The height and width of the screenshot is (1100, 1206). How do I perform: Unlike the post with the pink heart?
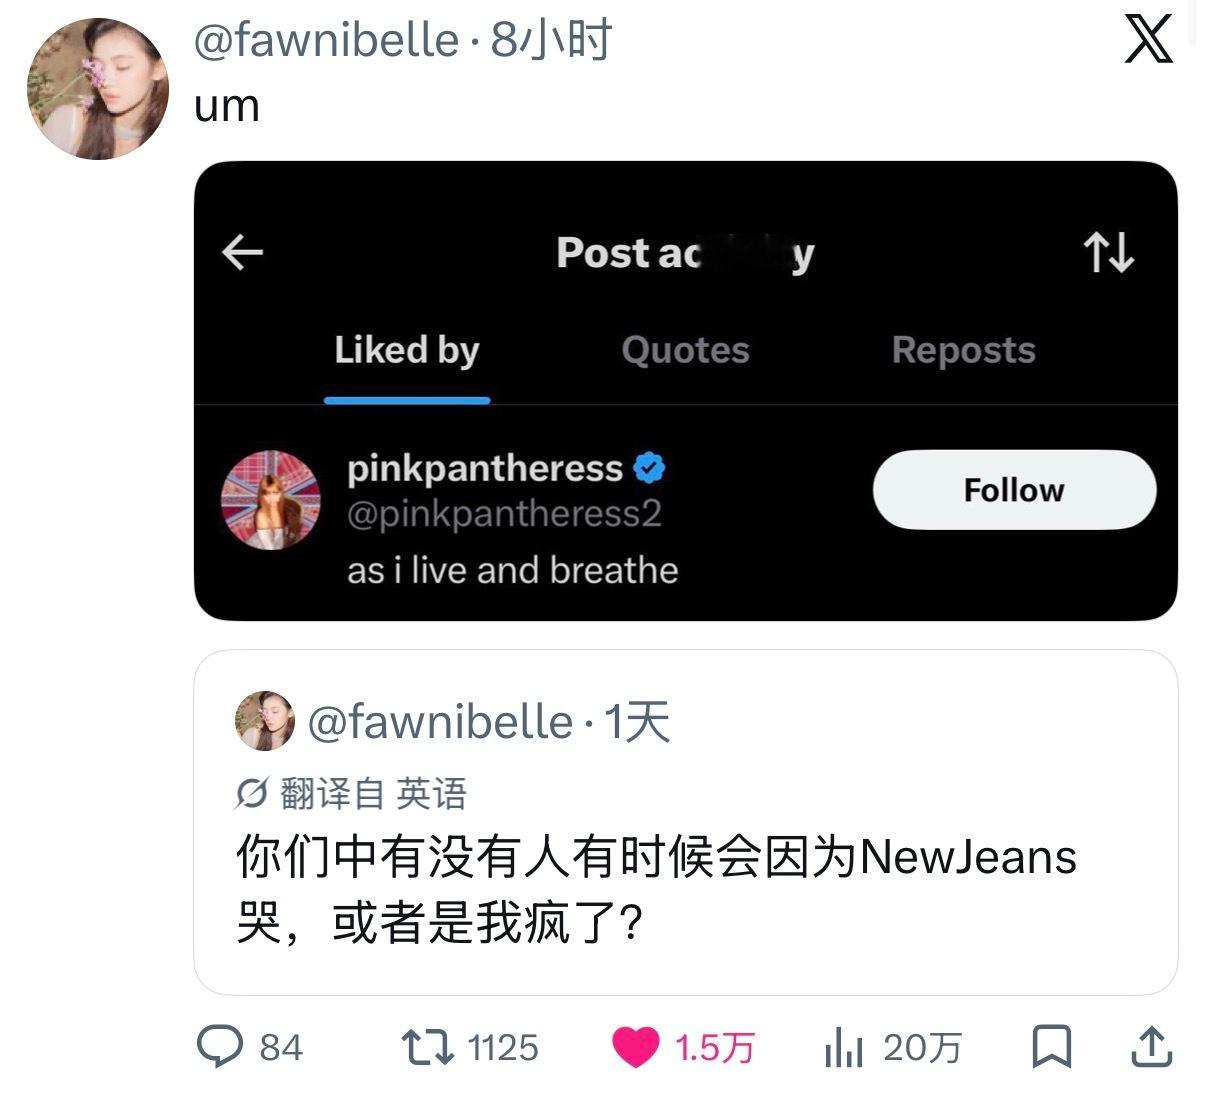tap(635, 1047)
